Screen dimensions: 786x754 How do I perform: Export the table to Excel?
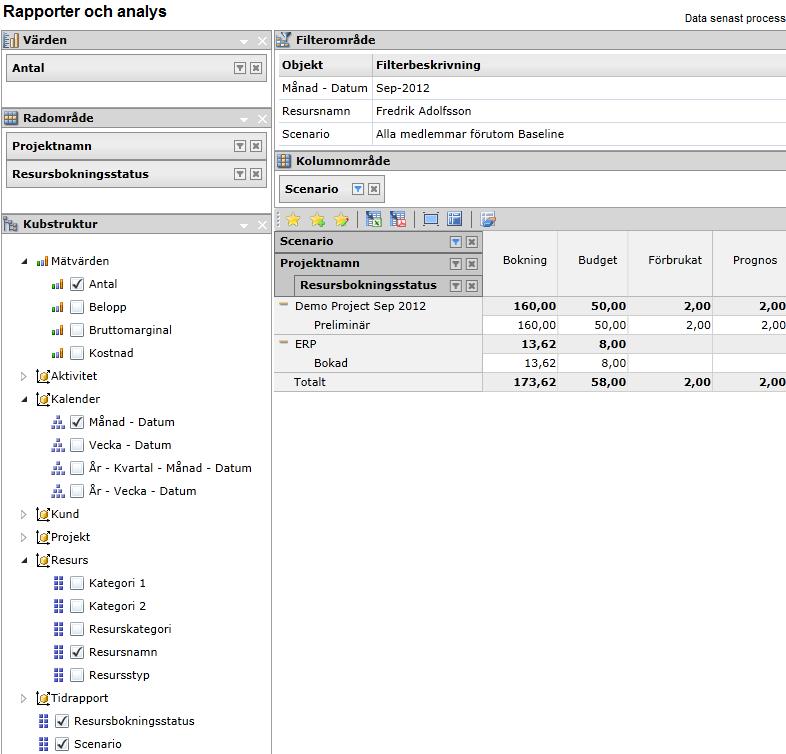[373, 219]
